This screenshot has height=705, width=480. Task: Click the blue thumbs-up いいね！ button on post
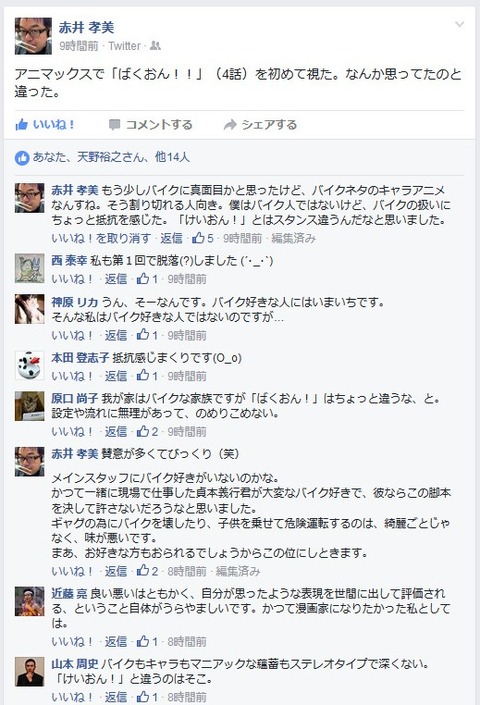(44, 125)
